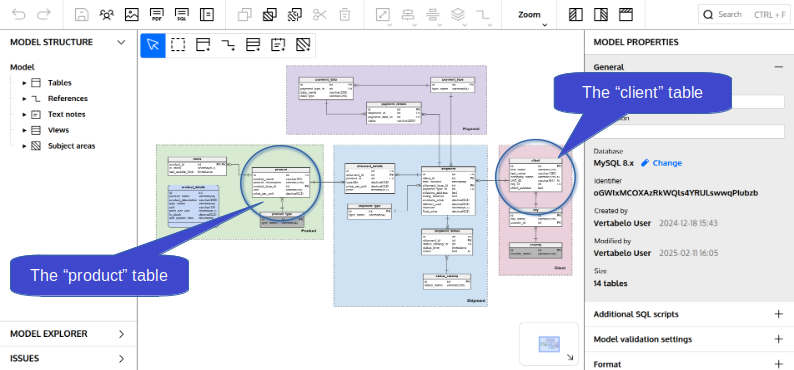
Task: Expand the Views tree node
Action: coord(24,130)
